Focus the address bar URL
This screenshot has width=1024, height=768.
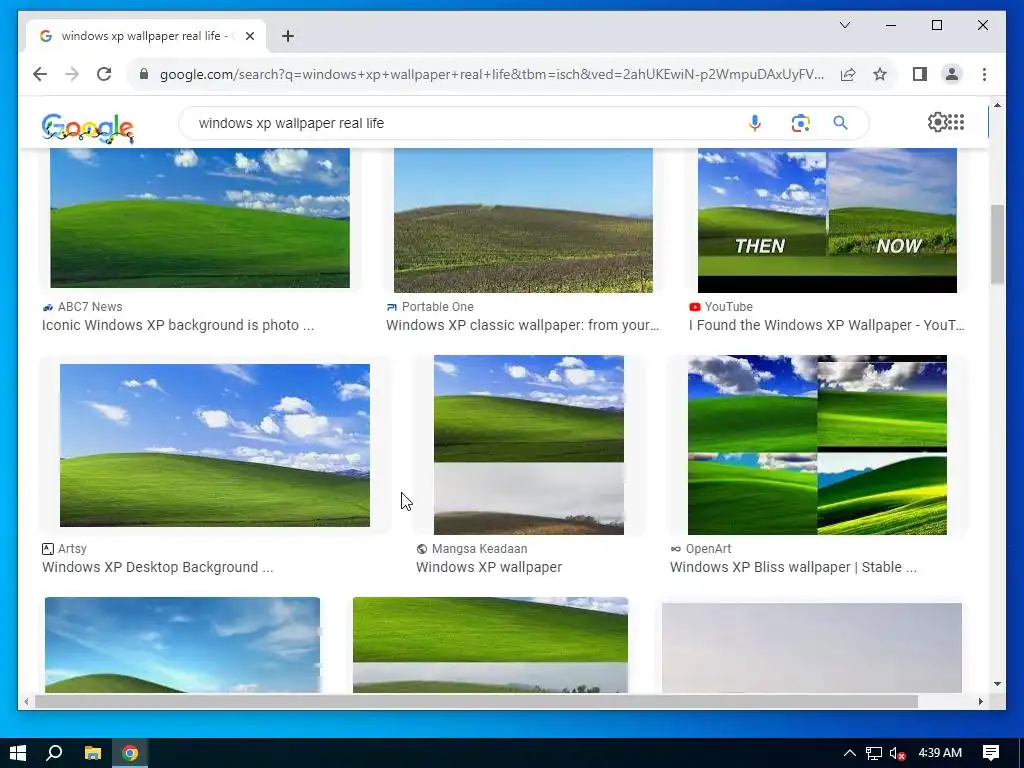492,74
